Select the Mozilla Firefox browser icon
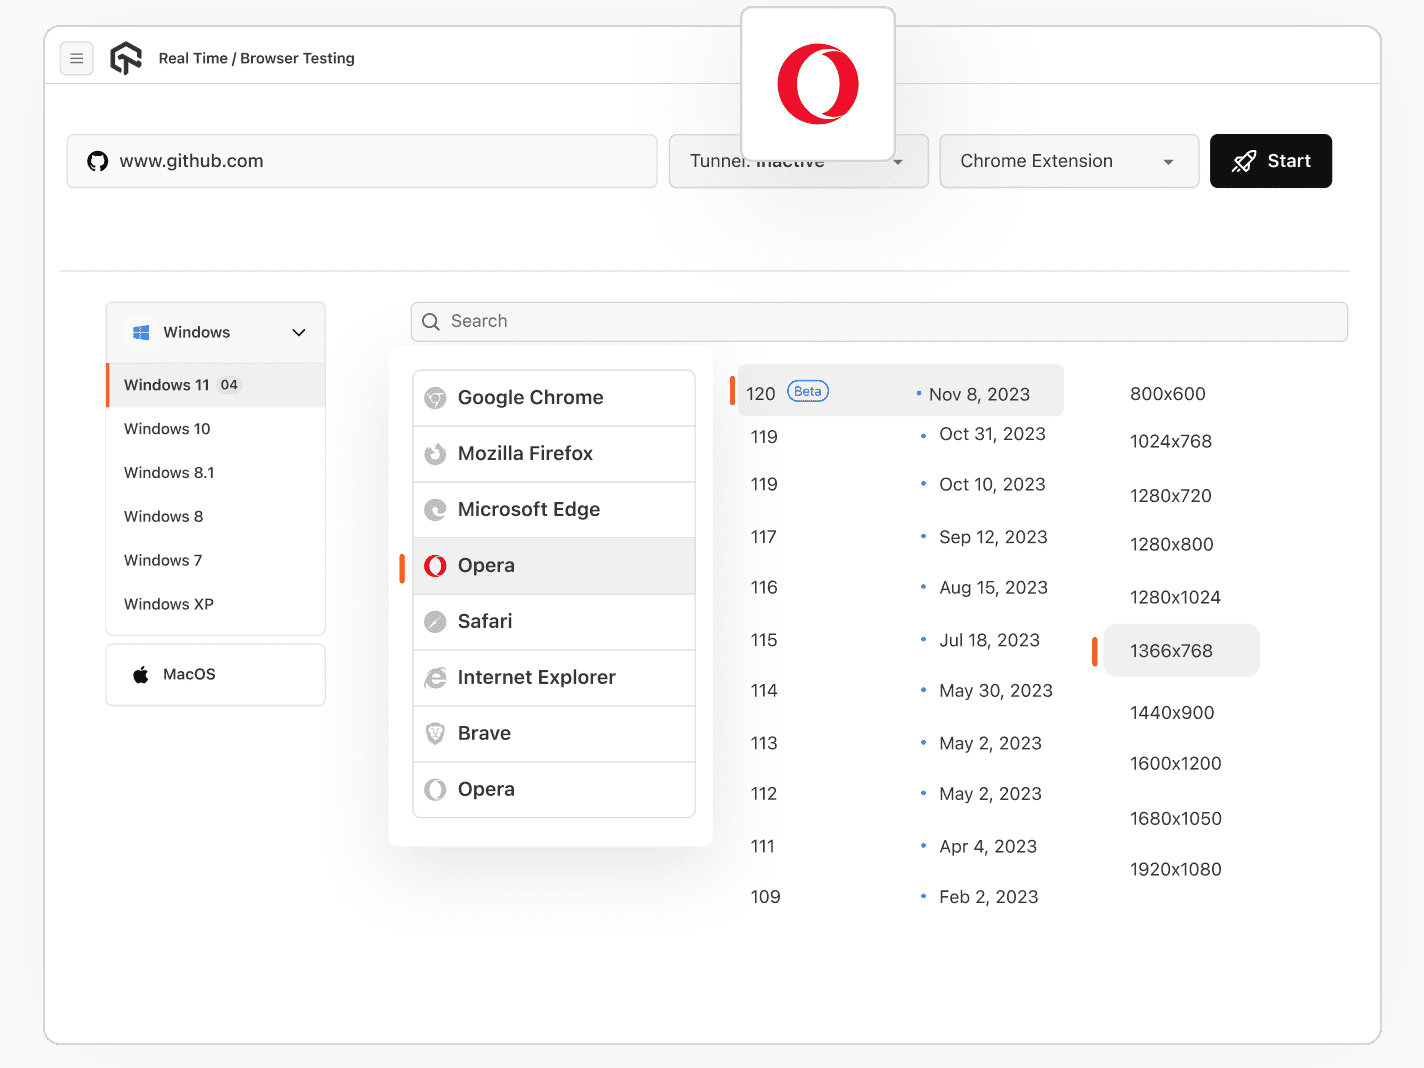Viewport: 1424px width, 1068px height. [435, 453]
